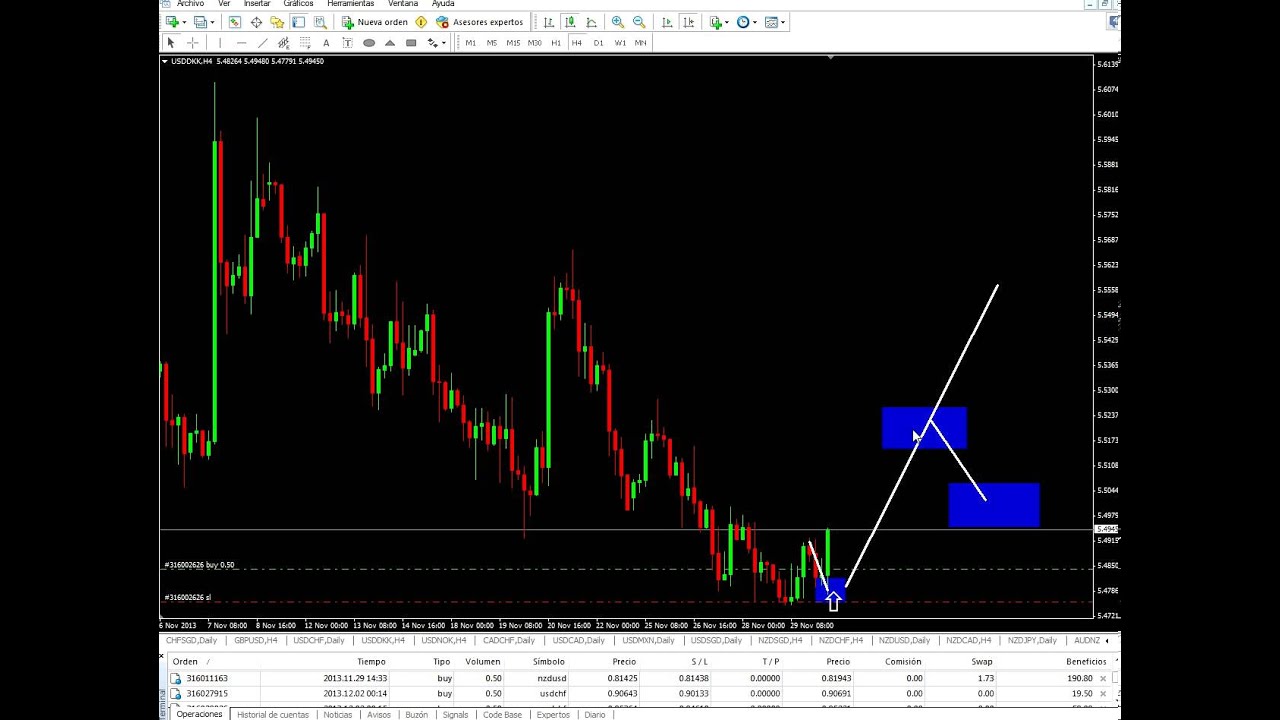Image resolution: width=1280 pixels, height=720 pixels.
Task: Select the Trendline drawing tool
Action: point(262,43)
